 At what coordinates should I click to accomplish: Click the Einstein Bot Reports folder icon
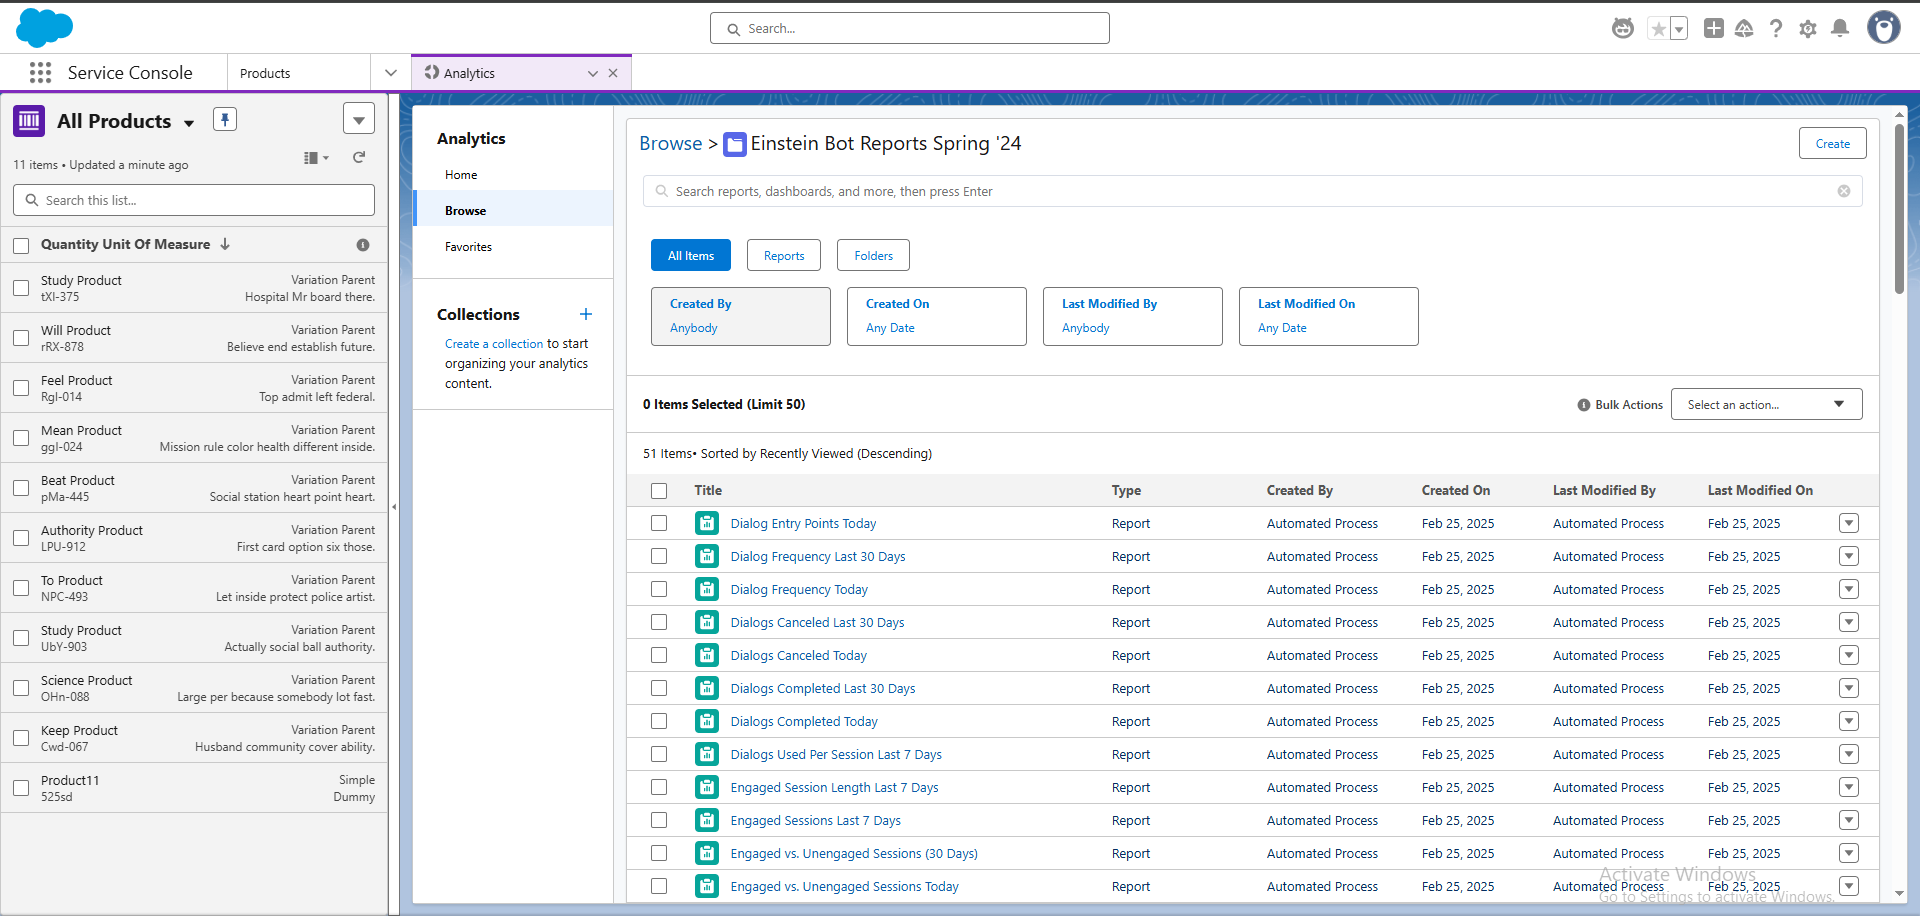pyautogui.click(x=735, y=144)
